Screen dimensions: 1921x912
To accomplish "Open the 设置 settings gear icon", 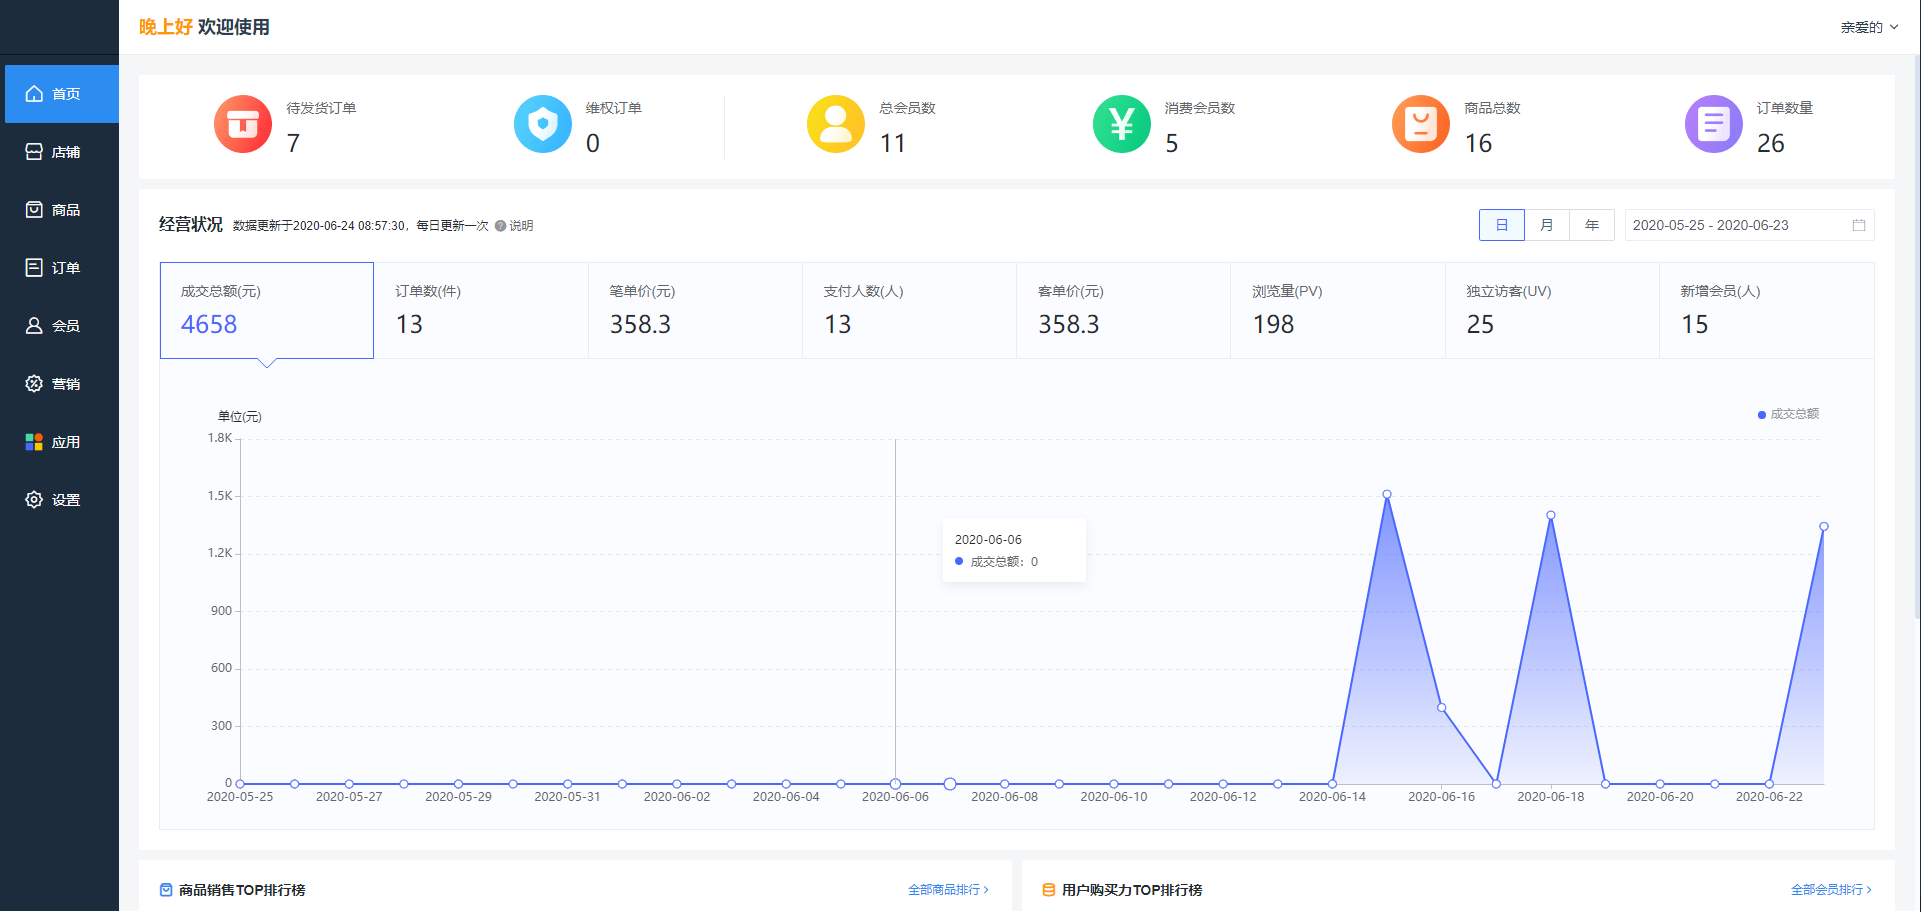I will [34, 500].
